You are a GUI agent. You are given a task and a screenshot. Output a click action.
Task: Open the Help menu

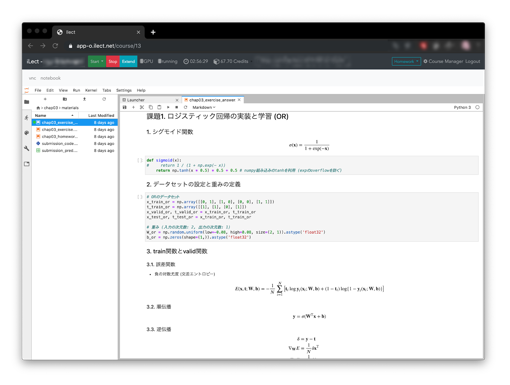point(141,90)
